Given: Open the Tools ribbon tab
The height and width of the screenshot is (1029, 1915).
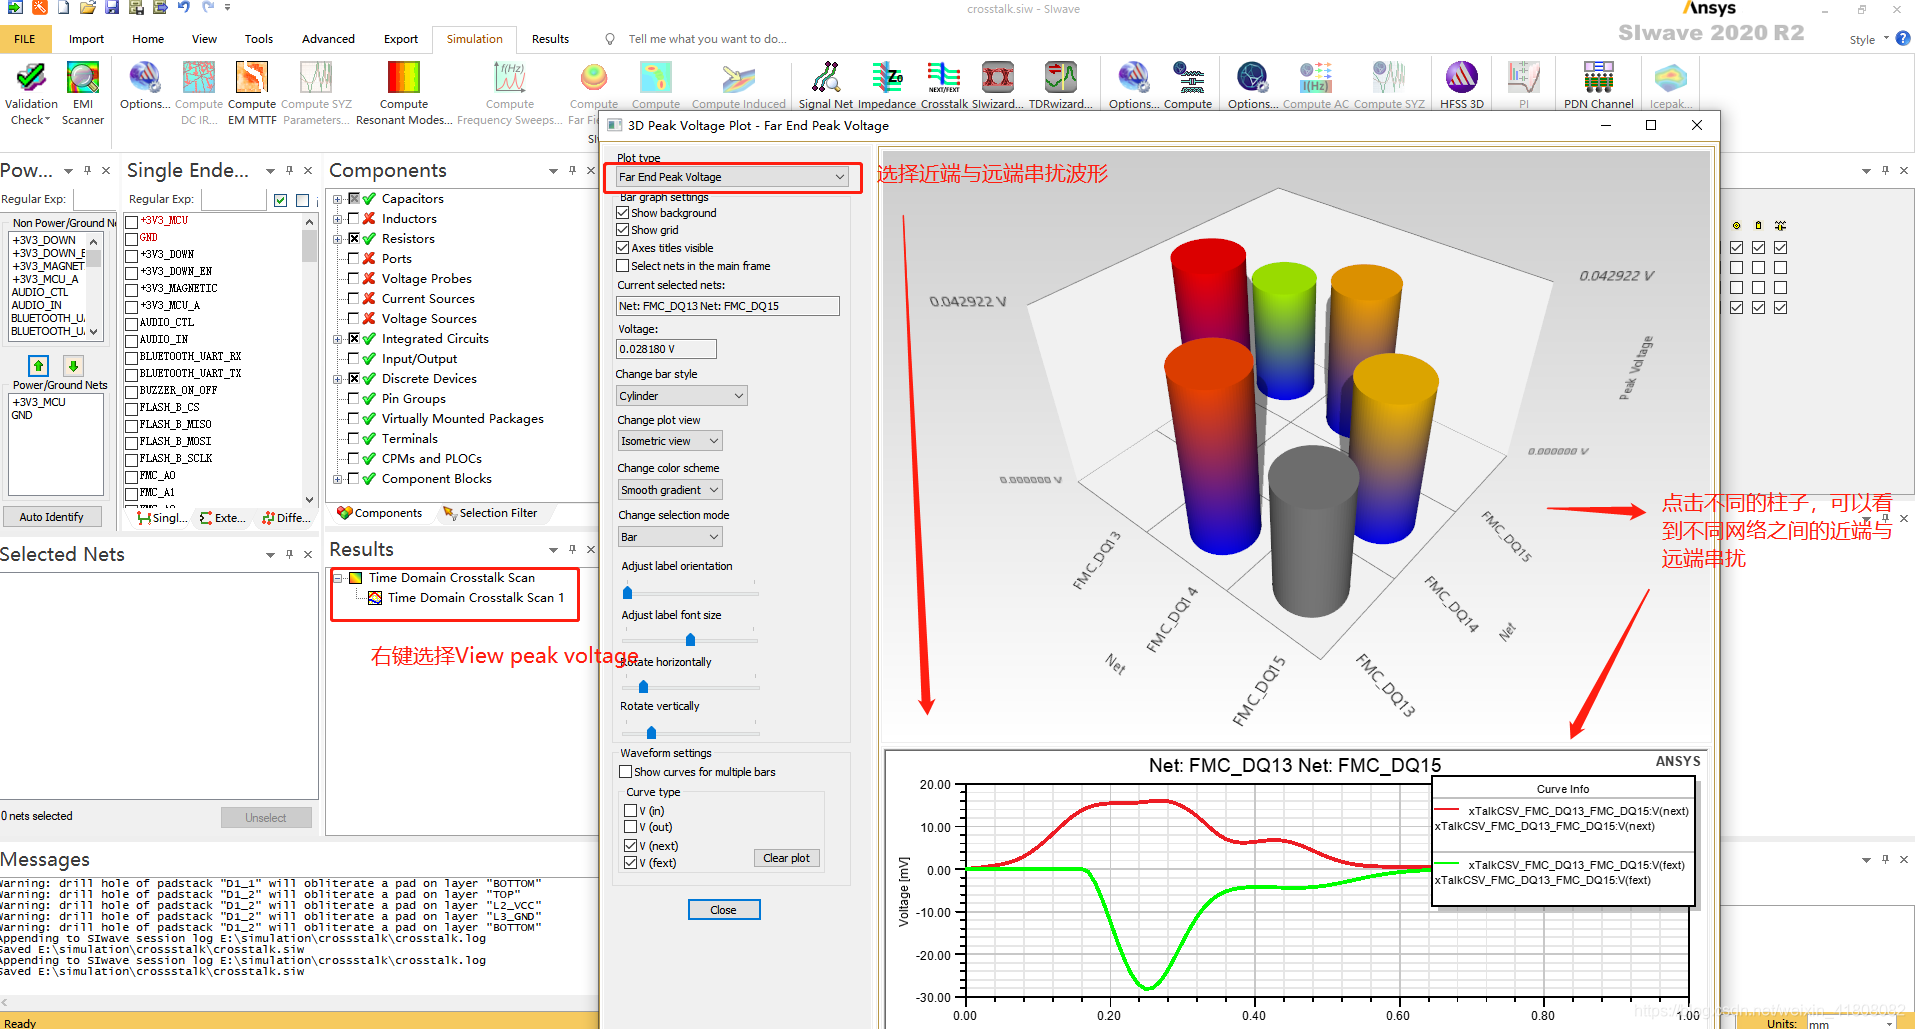Looking at the screenshot, I should [x=259, y=39].
